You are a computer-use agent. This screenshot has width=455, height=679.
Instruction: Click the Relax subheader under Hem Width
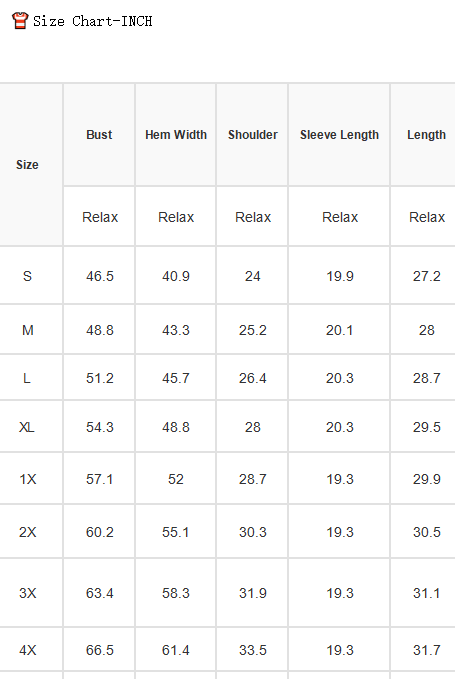[176, 217]
